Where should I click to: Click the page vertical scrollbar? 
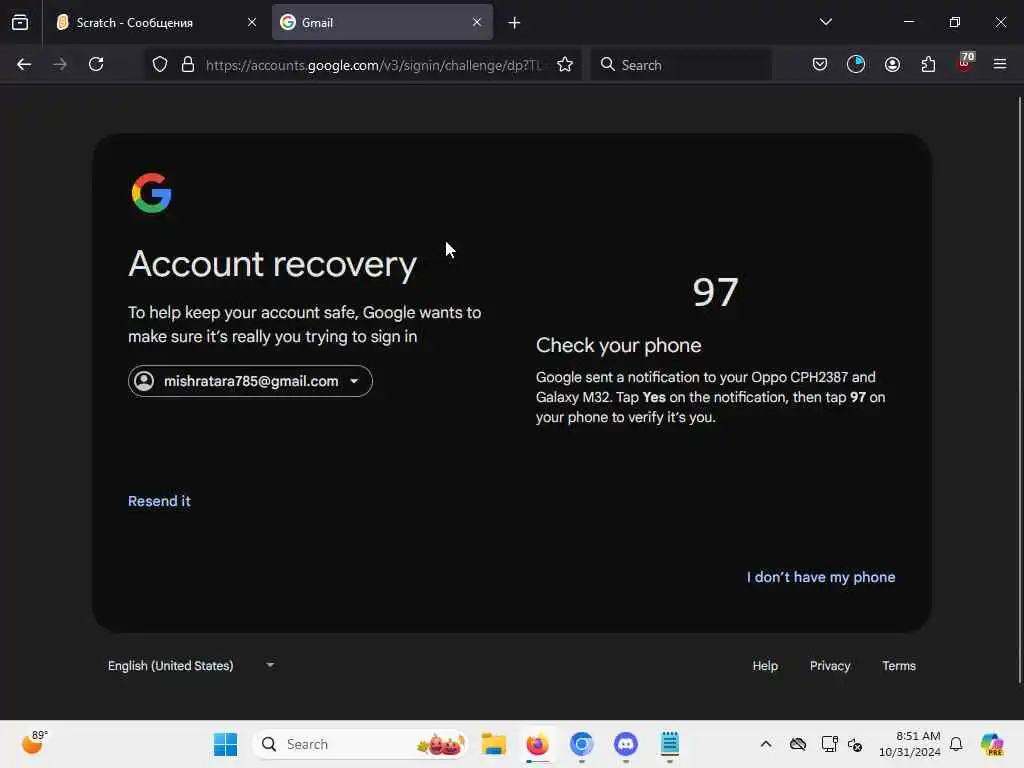click(1019, 390)
